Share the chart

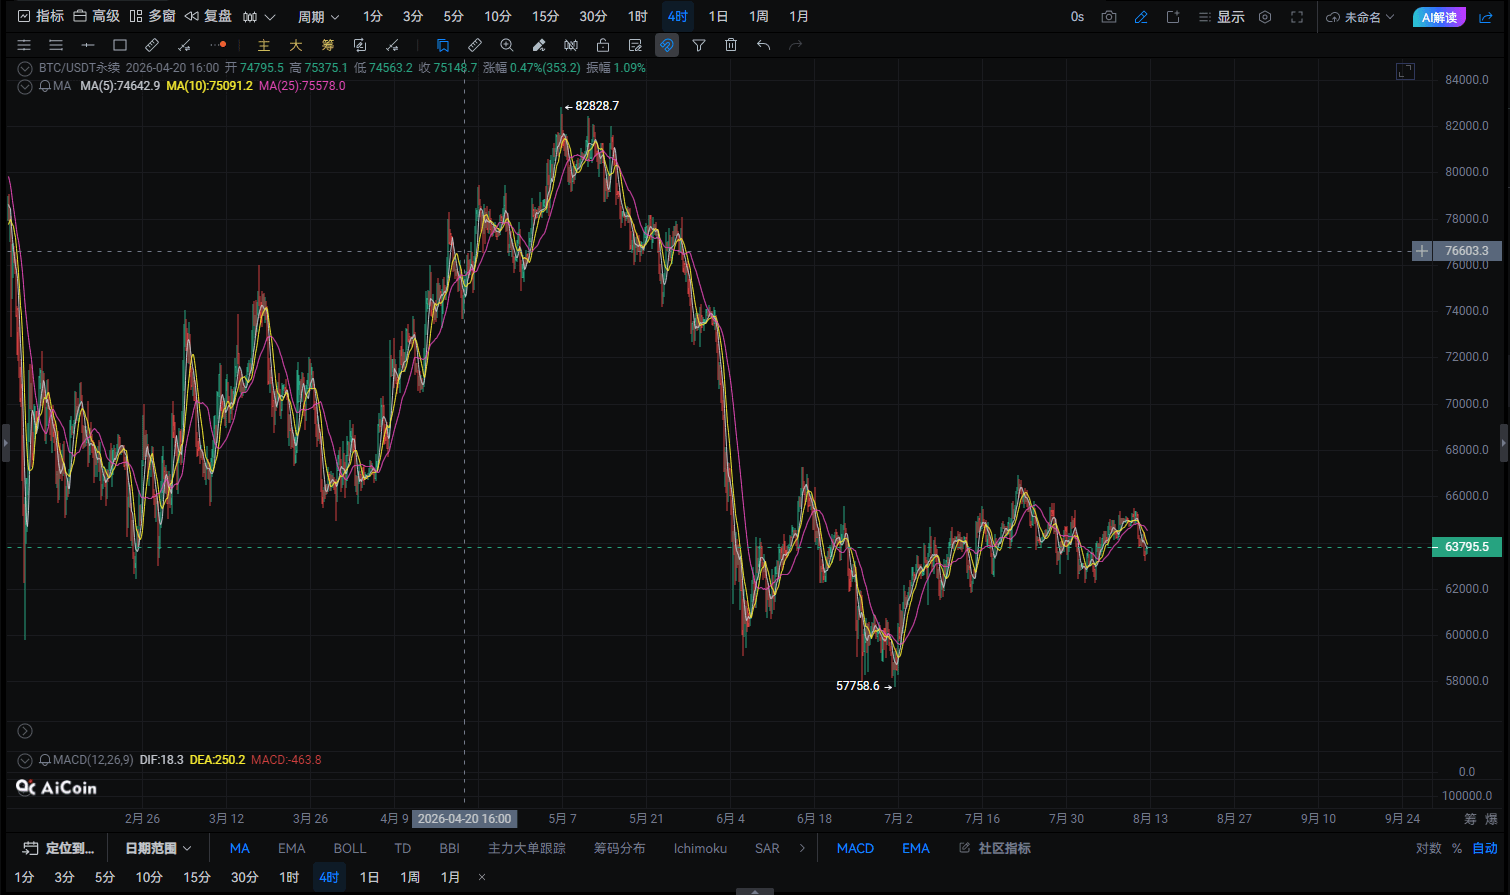click(x=1486, y=17)
